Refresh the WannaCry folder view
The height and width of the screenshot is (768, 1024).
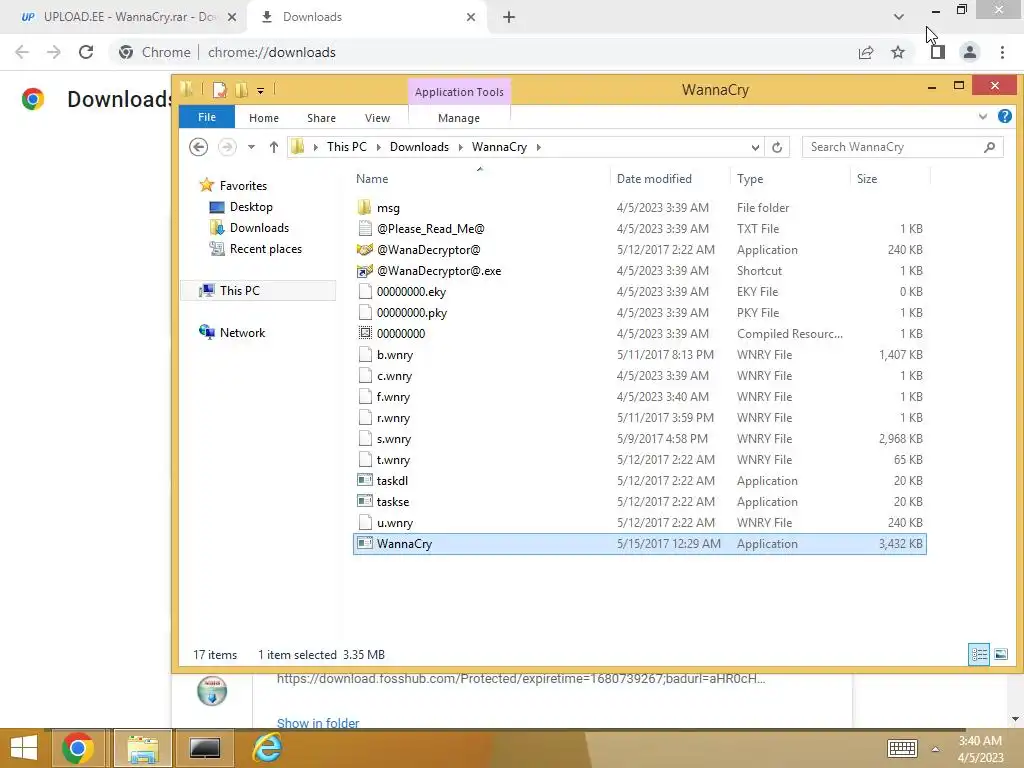click(777, 147)
